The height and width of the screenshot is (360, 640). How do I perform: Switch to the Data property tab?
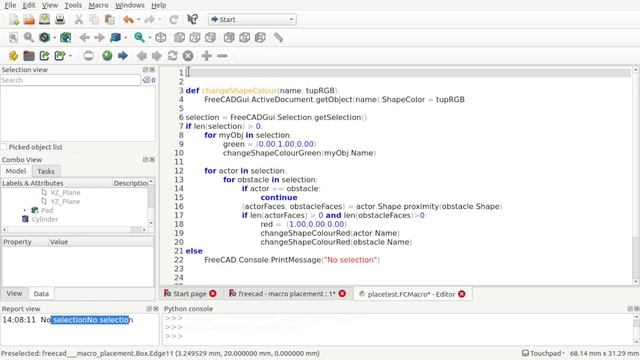pos(41,293)
